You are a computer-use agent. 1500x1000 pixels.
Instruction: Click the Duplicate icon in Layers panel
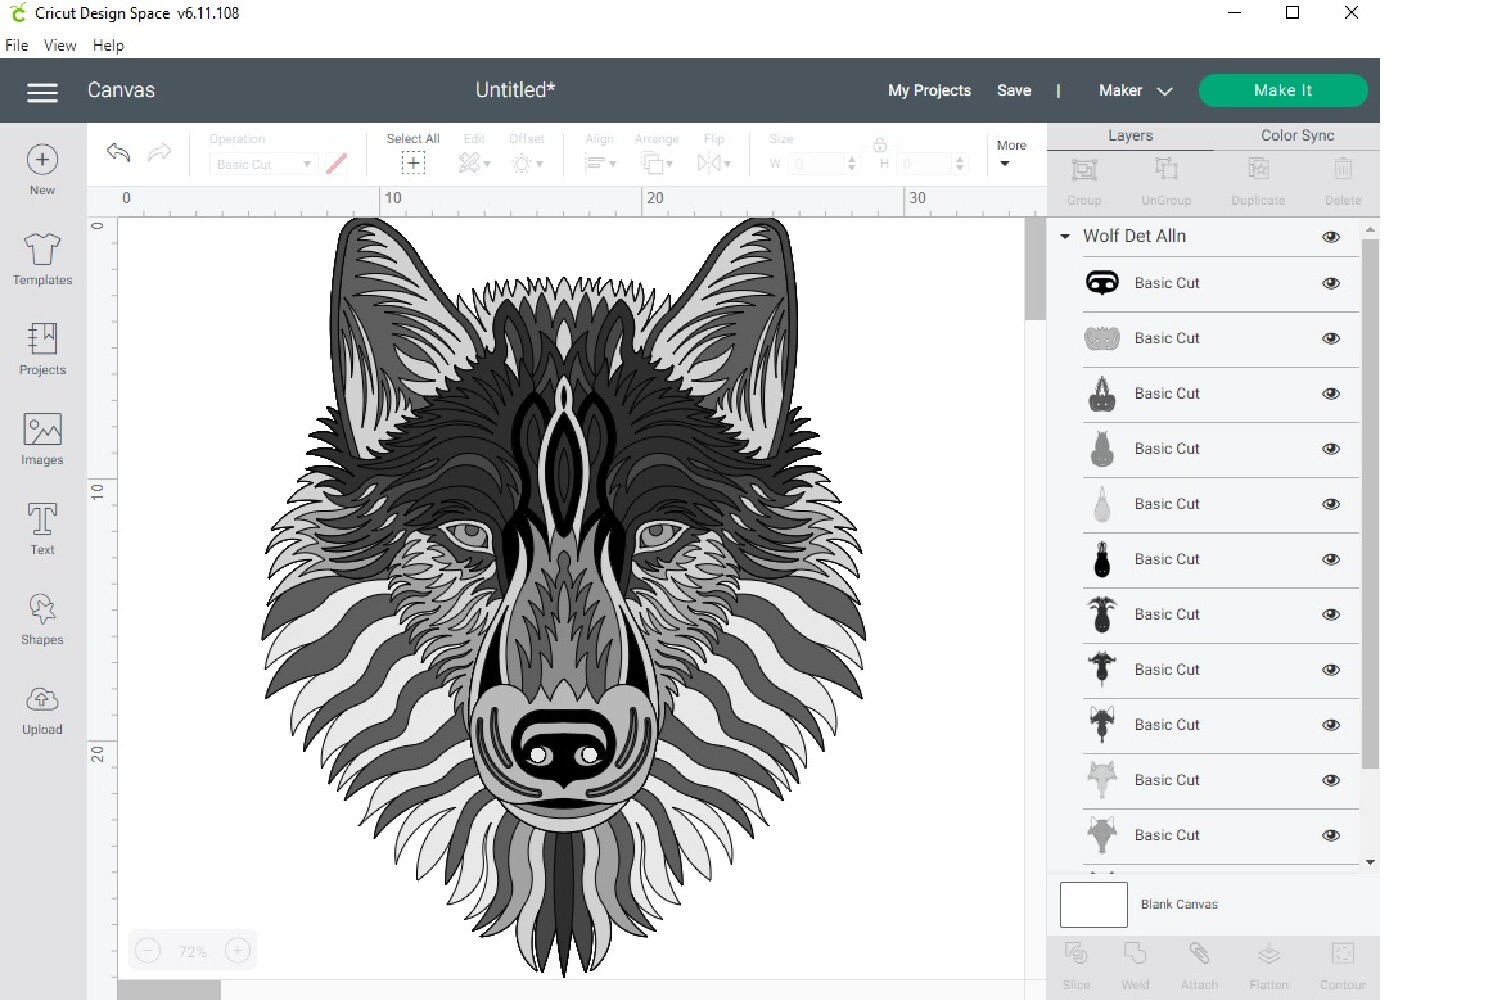(x=1257, y=180)
